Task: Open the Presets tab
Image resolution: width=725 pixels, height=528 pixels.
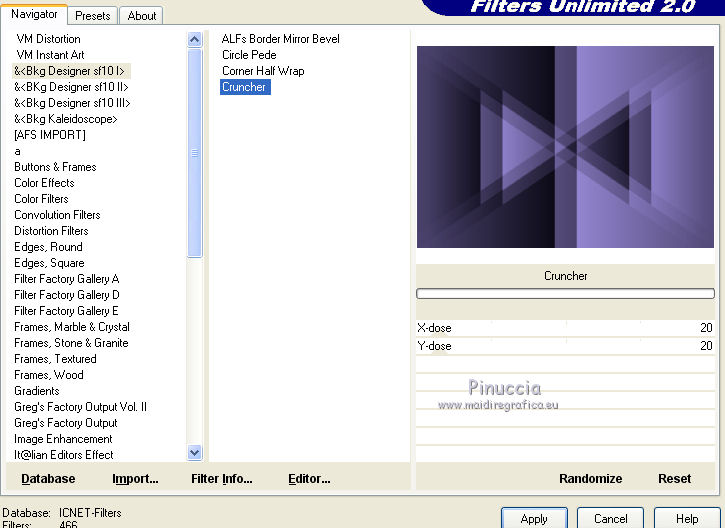Action: pos(92,16)
